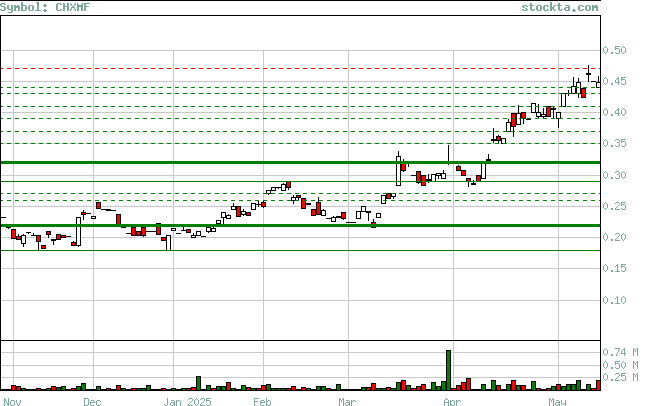The height and width of the screenshot is (406, 655).
Task: Click the Mar month label
Action: click(347, 402)
